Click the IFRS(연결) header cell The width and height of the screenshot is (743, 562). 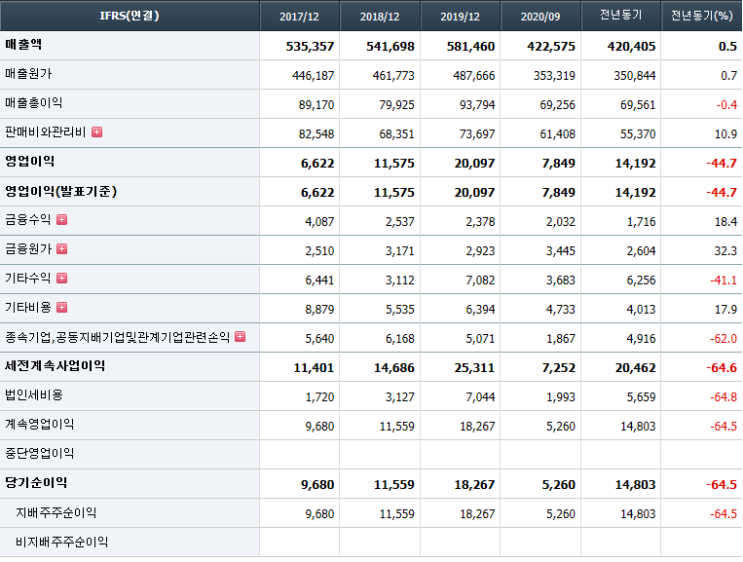point(130,16)
